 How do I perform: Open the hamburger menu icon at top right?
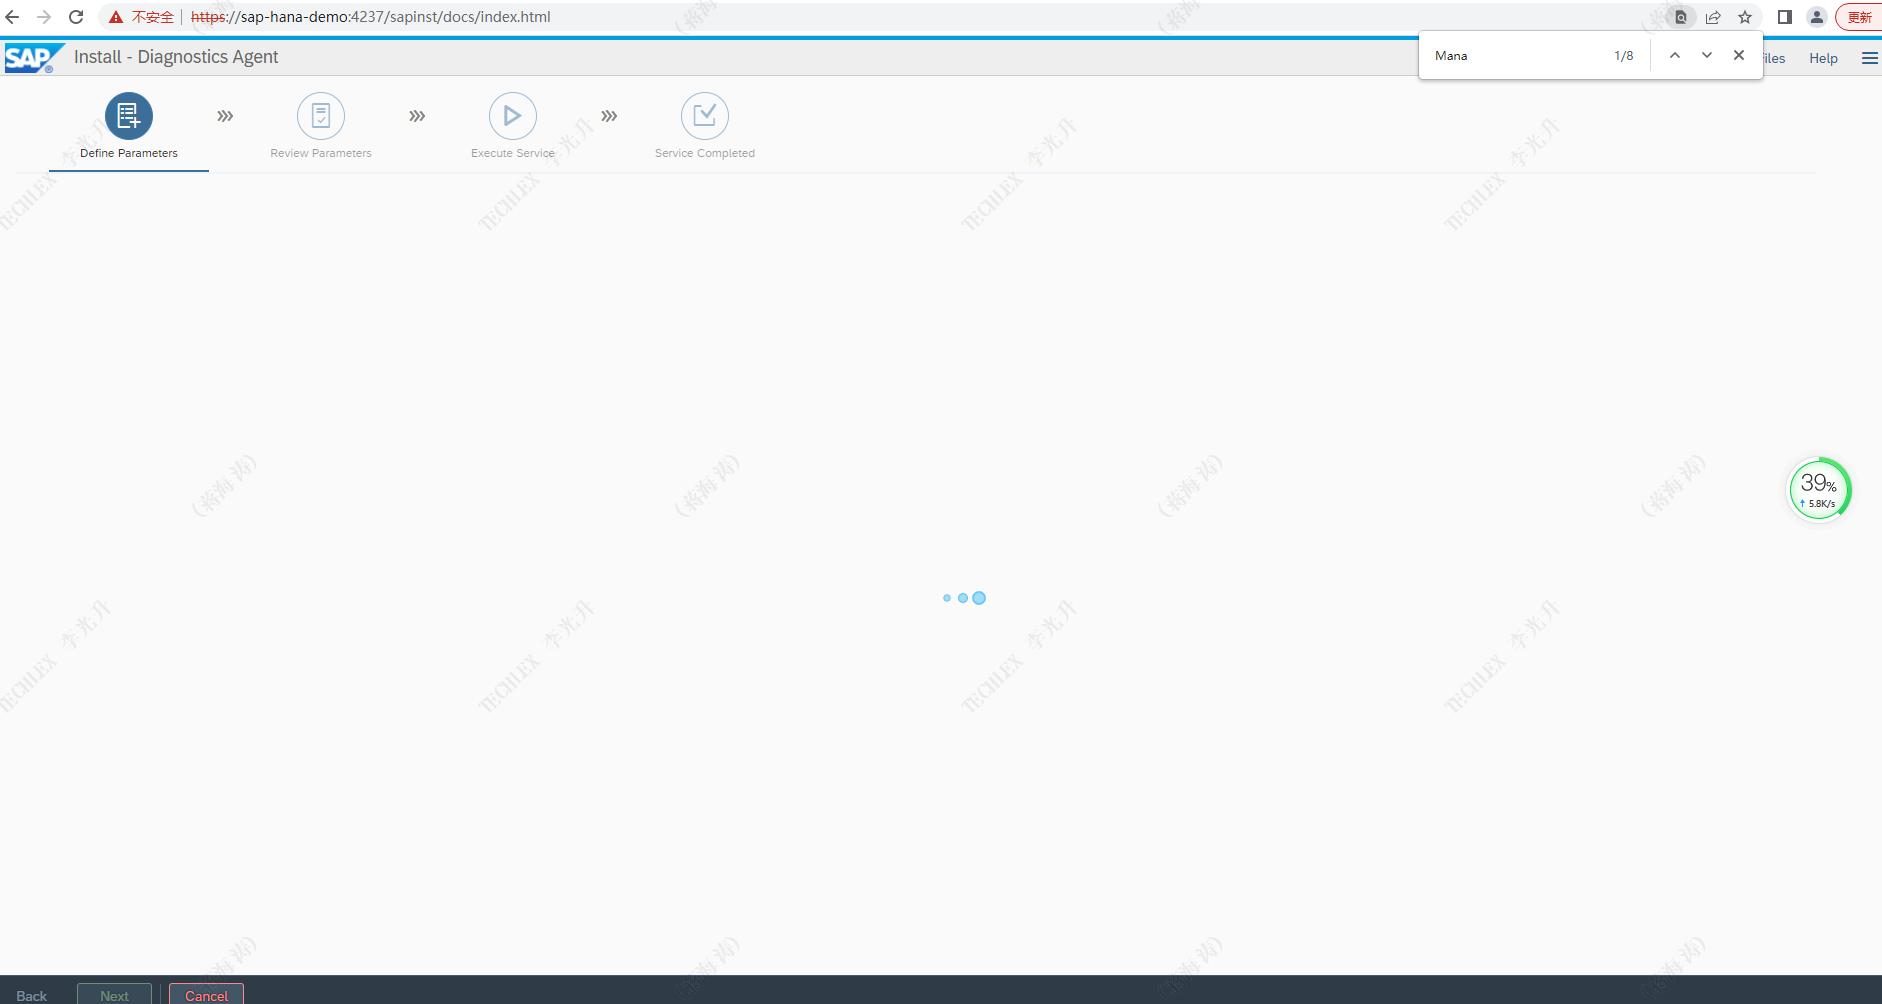click(x=1869, y=58)
